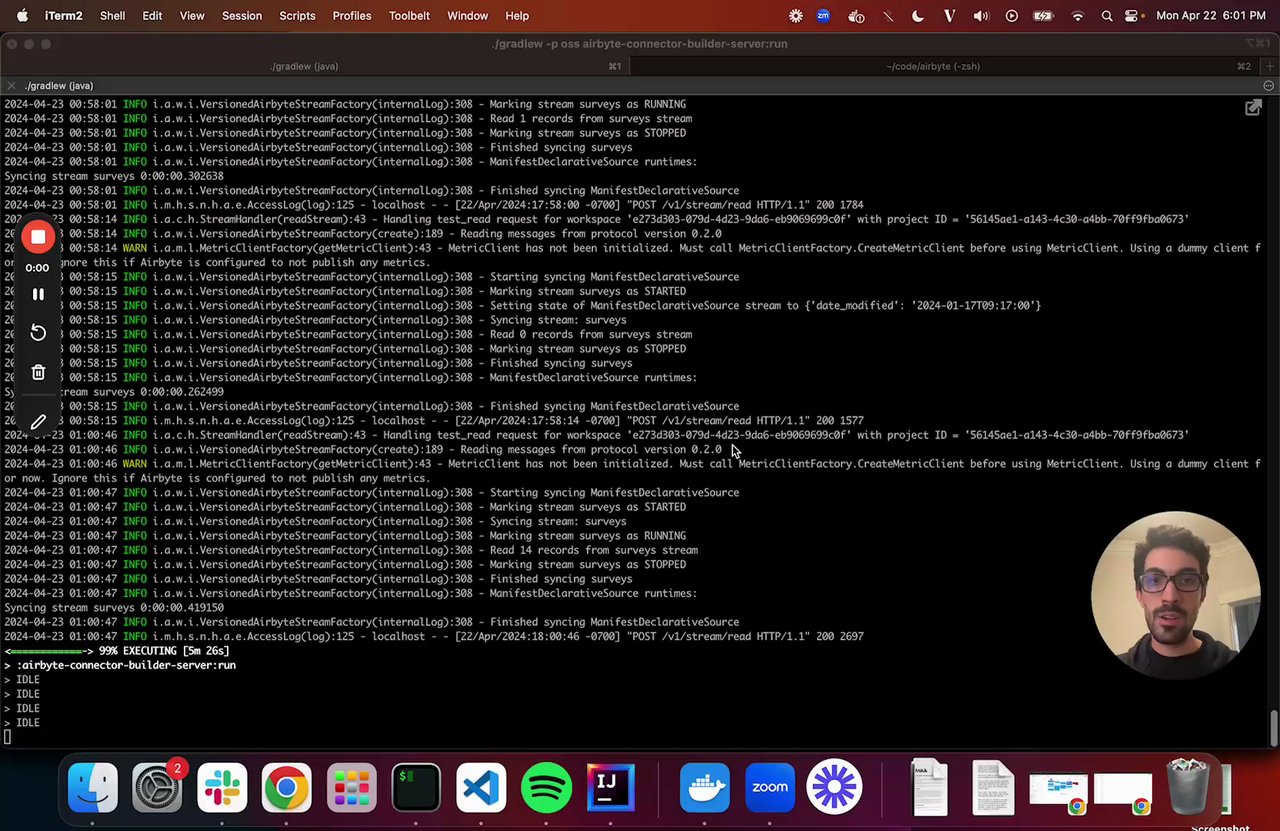Open Spotify from the Dock

pyautogui.click(x=546, y=788)
